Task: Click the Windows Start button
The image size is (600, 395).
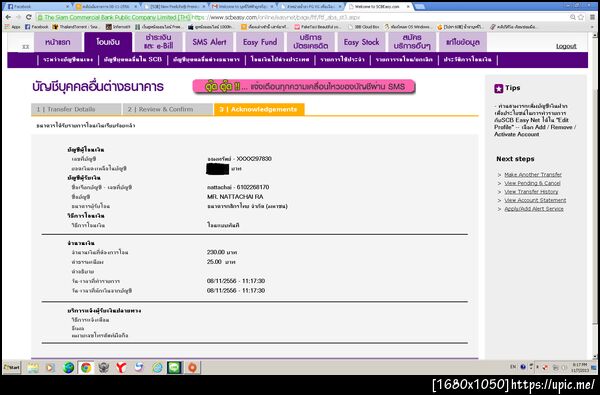Action: click(x=11, y=367)
